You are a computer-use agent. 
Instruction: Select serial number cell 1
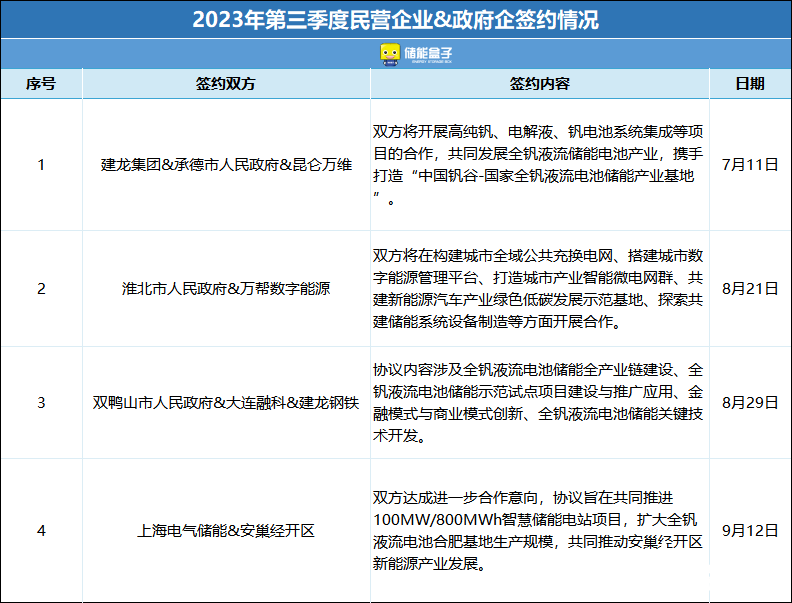[x=41, y=165]
